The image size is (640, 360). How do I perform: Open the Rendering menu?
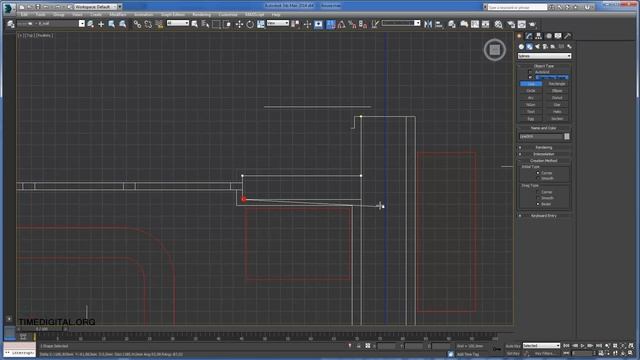coord(201,15)
